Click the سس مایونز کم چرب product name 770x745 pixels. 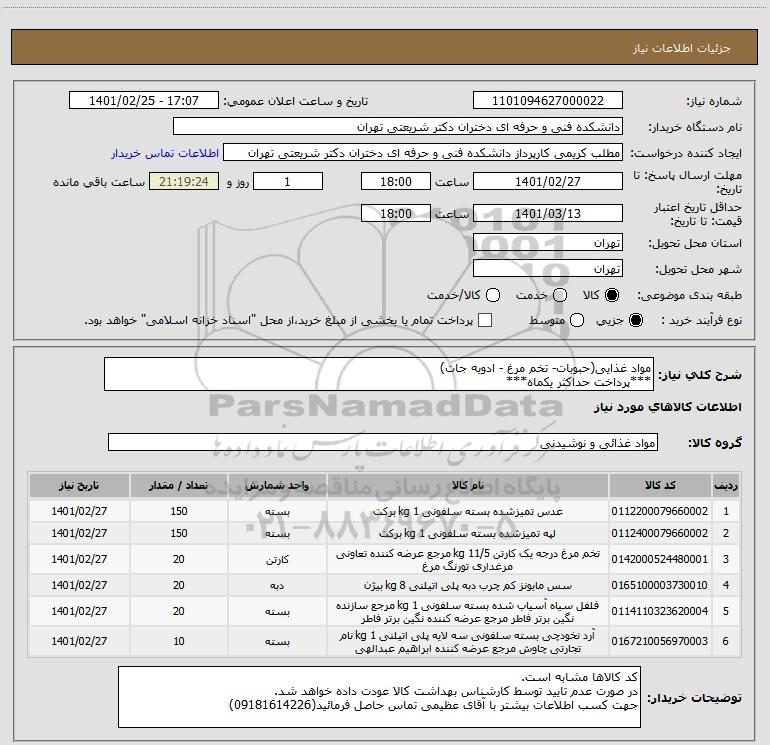click(x=468, y=585)
